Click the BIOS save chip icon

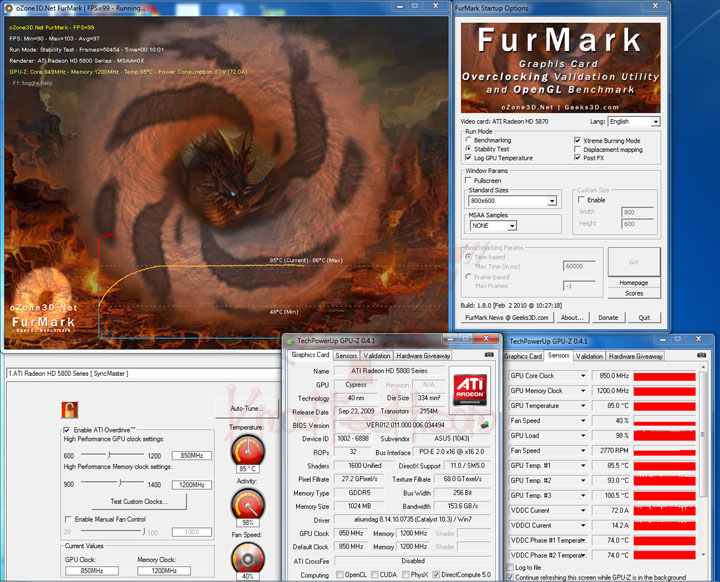(x=484, y=425)
